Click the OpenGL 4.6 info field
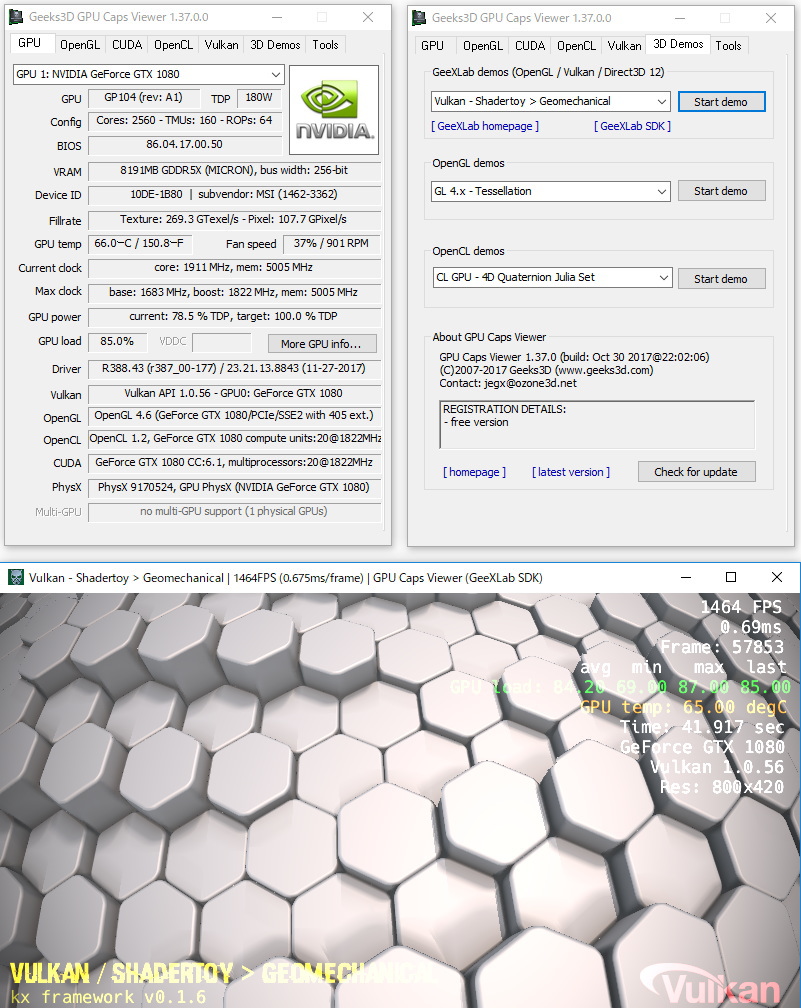The height and width of the screenshot is (1008, 801). (234, 416)
